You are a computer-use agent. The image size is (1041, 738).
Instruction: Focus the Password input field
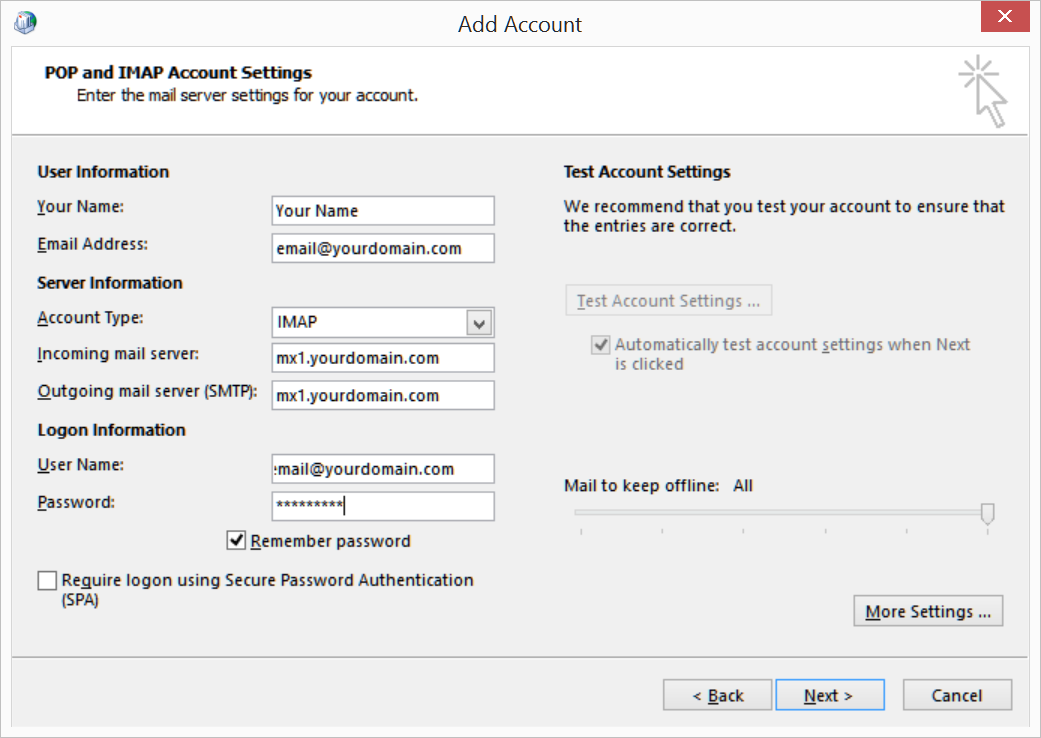(383, 506)
